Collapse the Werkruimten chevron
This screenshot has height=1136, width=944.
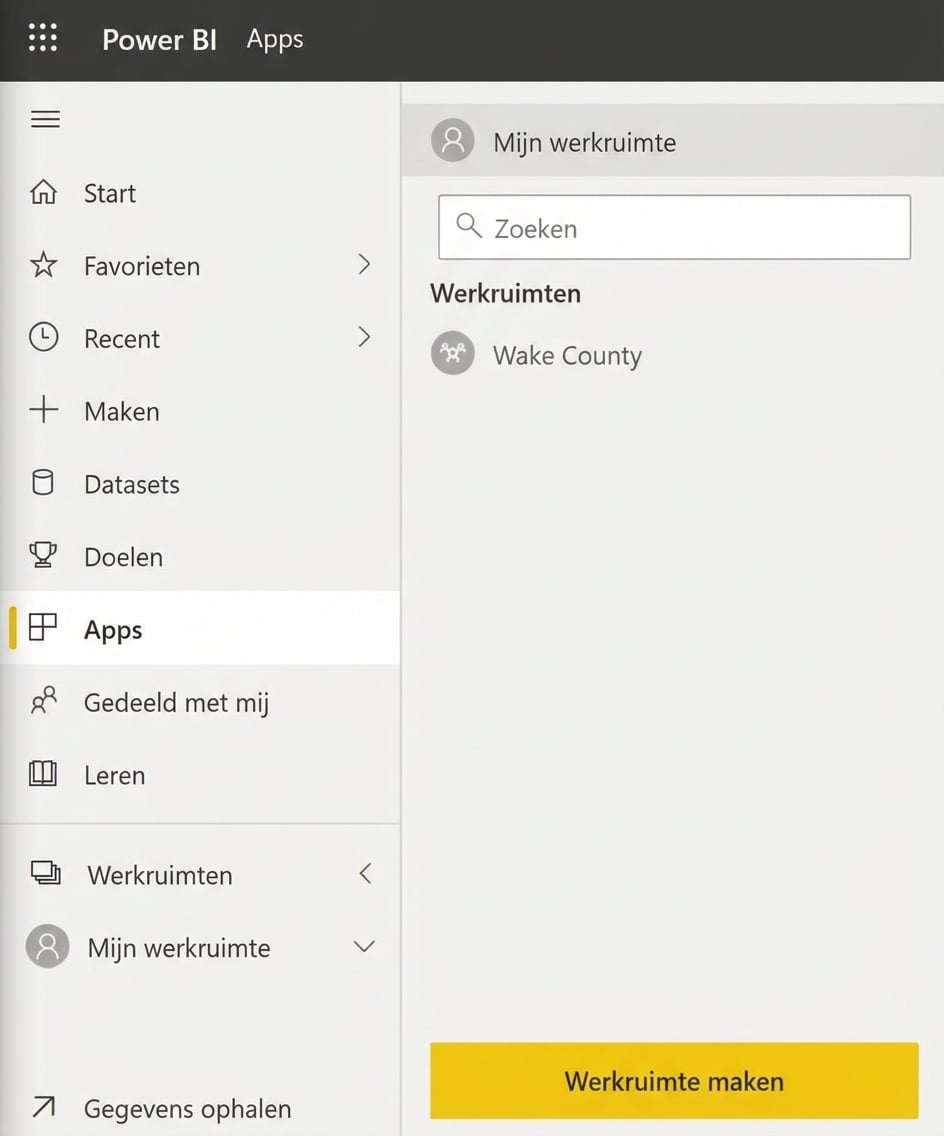pyautogui.click(x=364, y=873)
